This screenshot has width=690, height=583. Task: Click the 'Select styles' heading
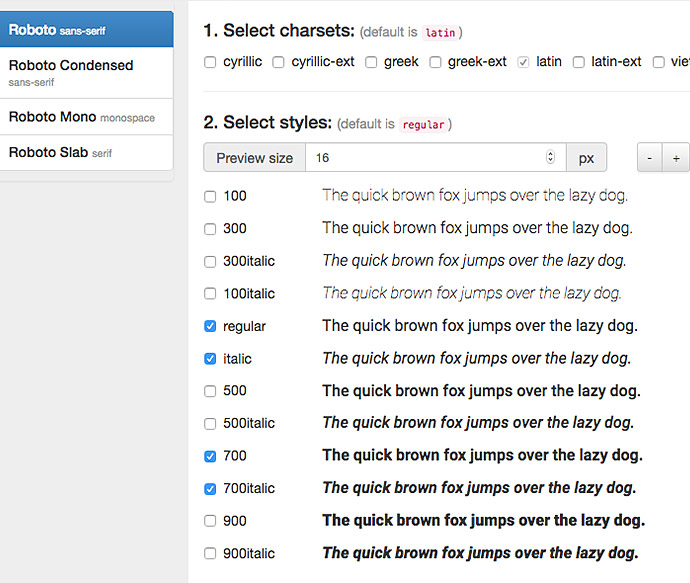coord(268,122)
